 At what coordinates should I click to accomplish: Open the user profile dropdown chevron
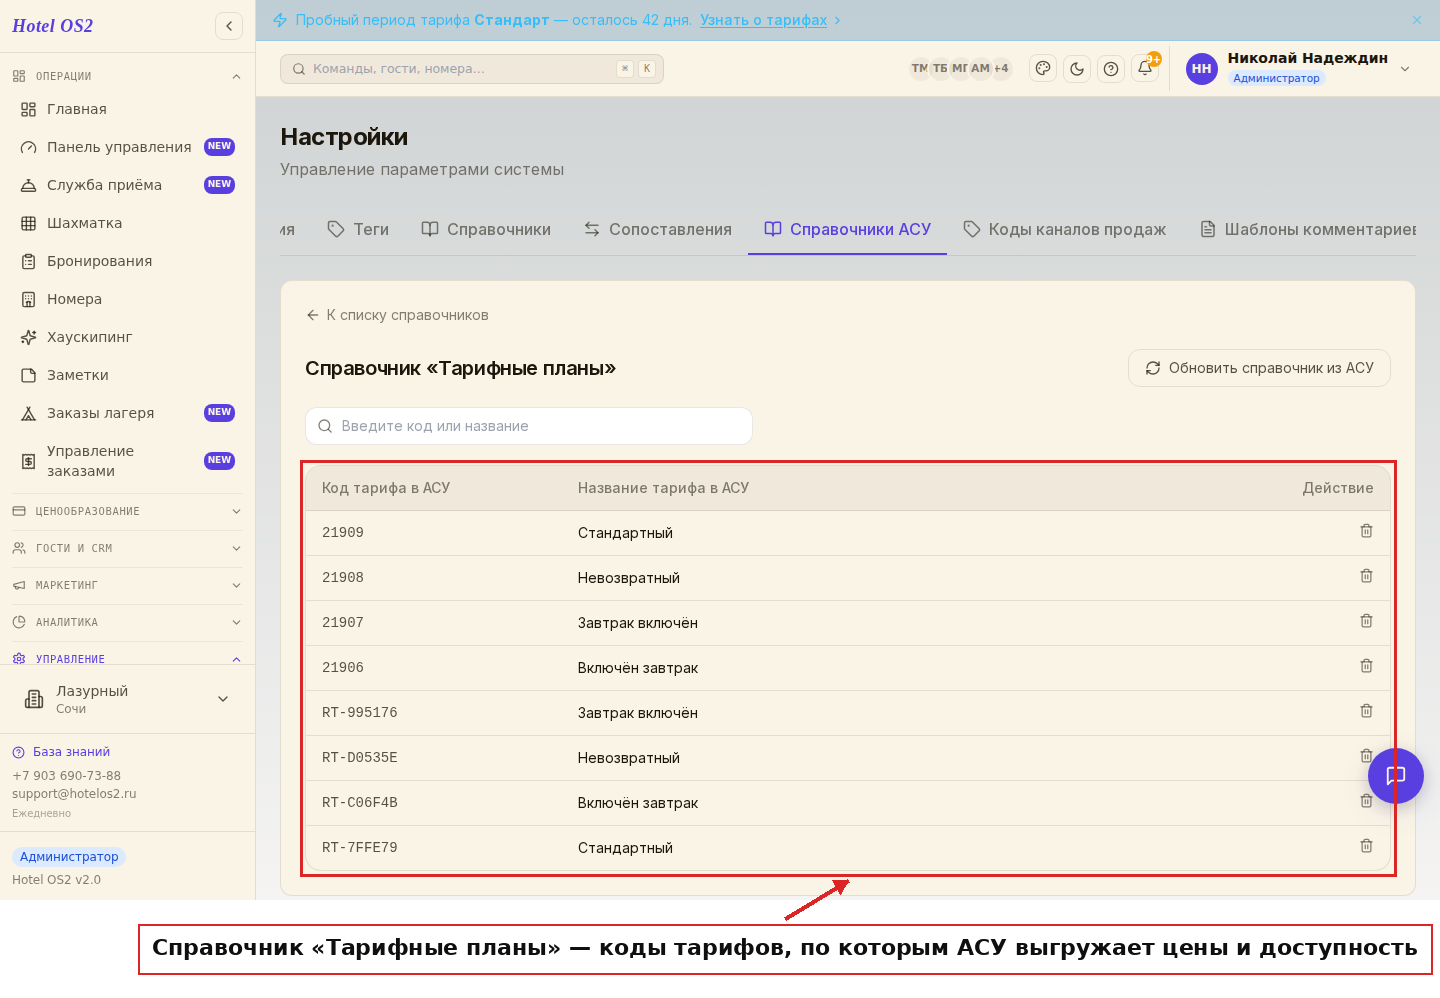[1405, 69]
